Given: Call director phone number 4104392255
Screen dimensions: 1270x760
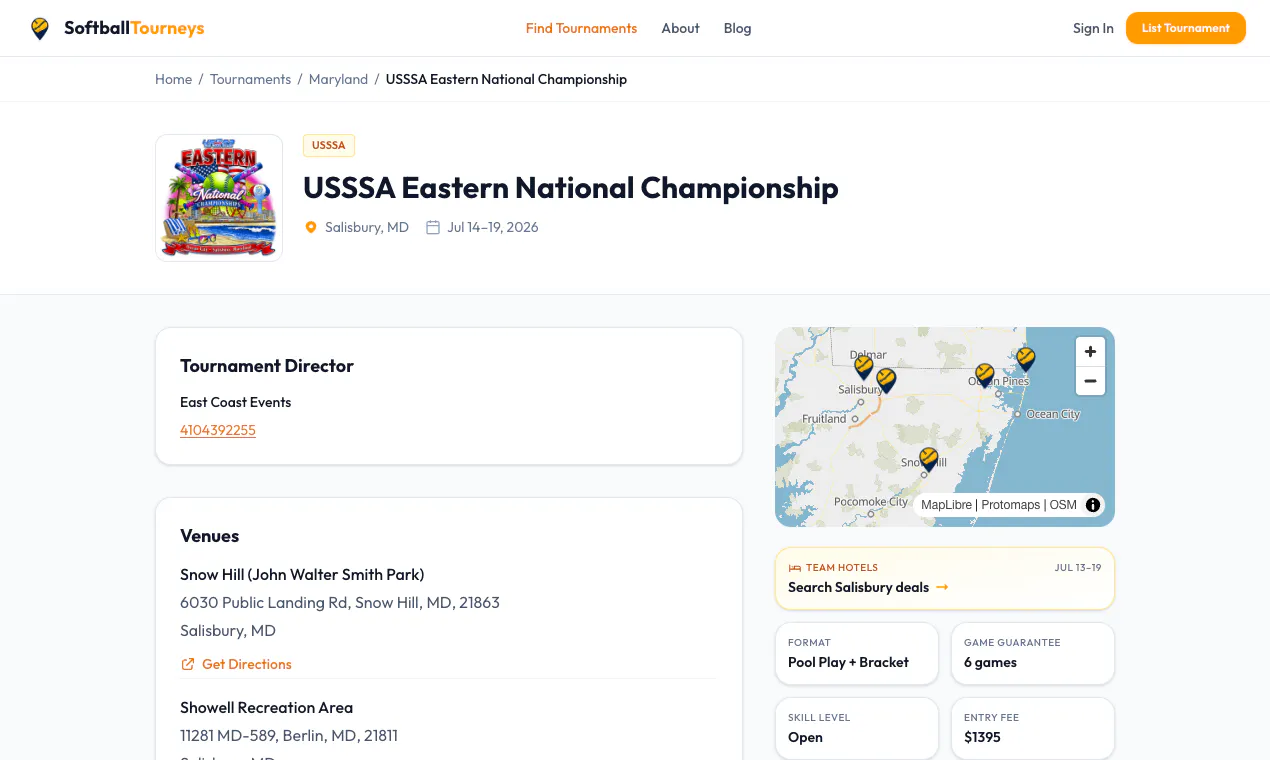Looking at the screenshot, I should click(218, 430).
